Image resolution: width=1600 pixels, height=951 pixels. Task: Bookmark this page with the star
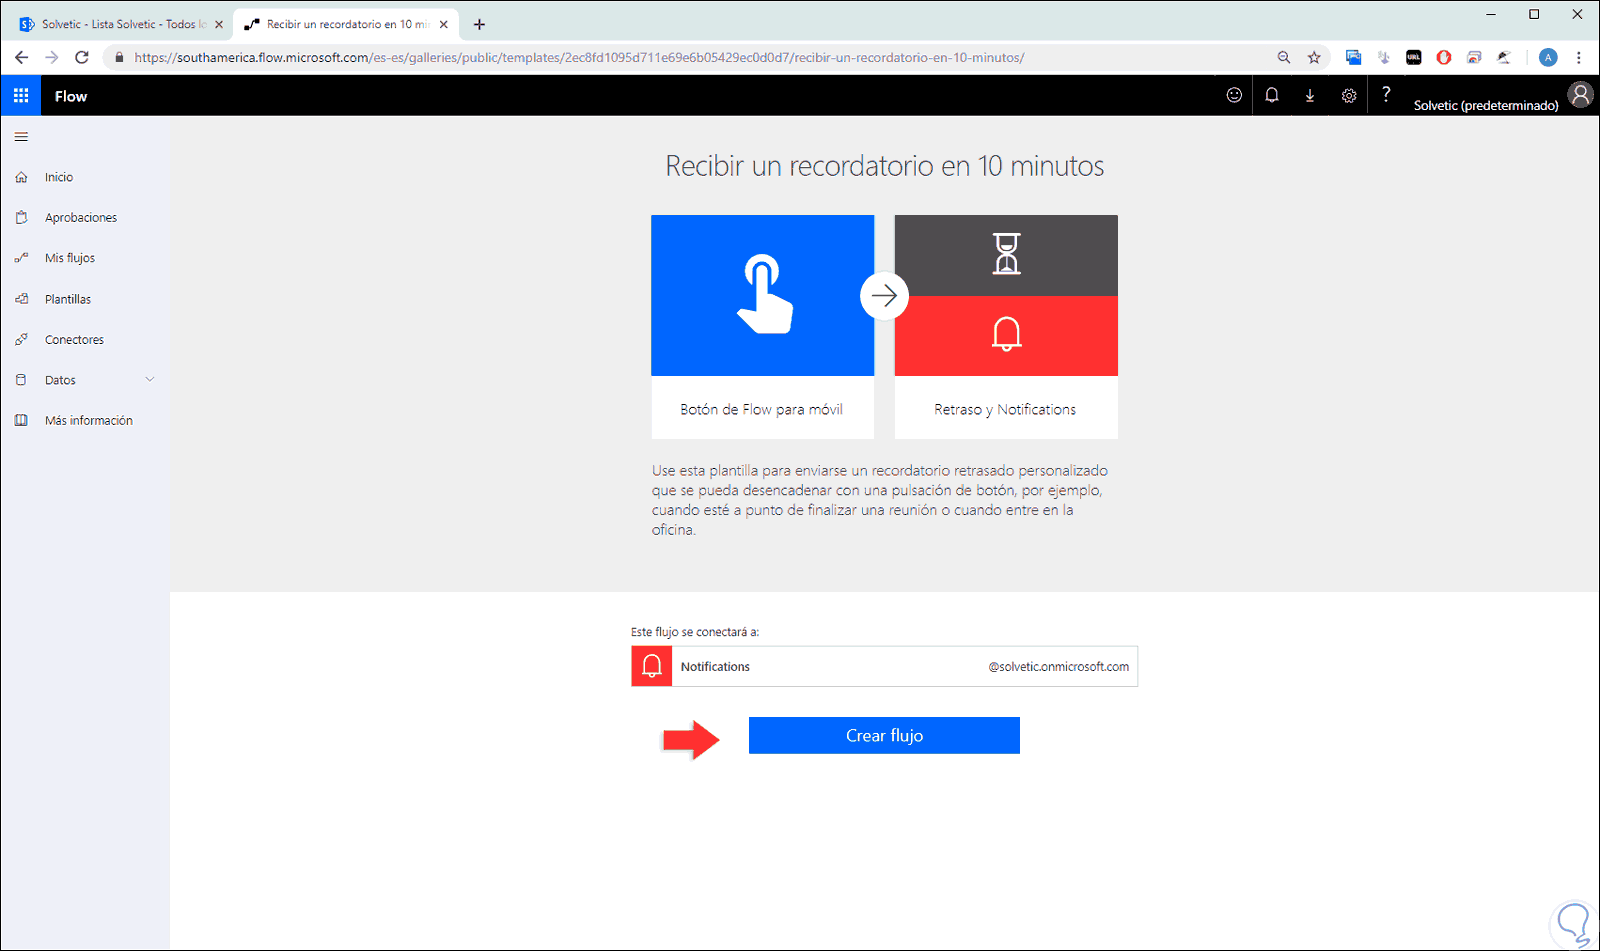(1314, 57)
